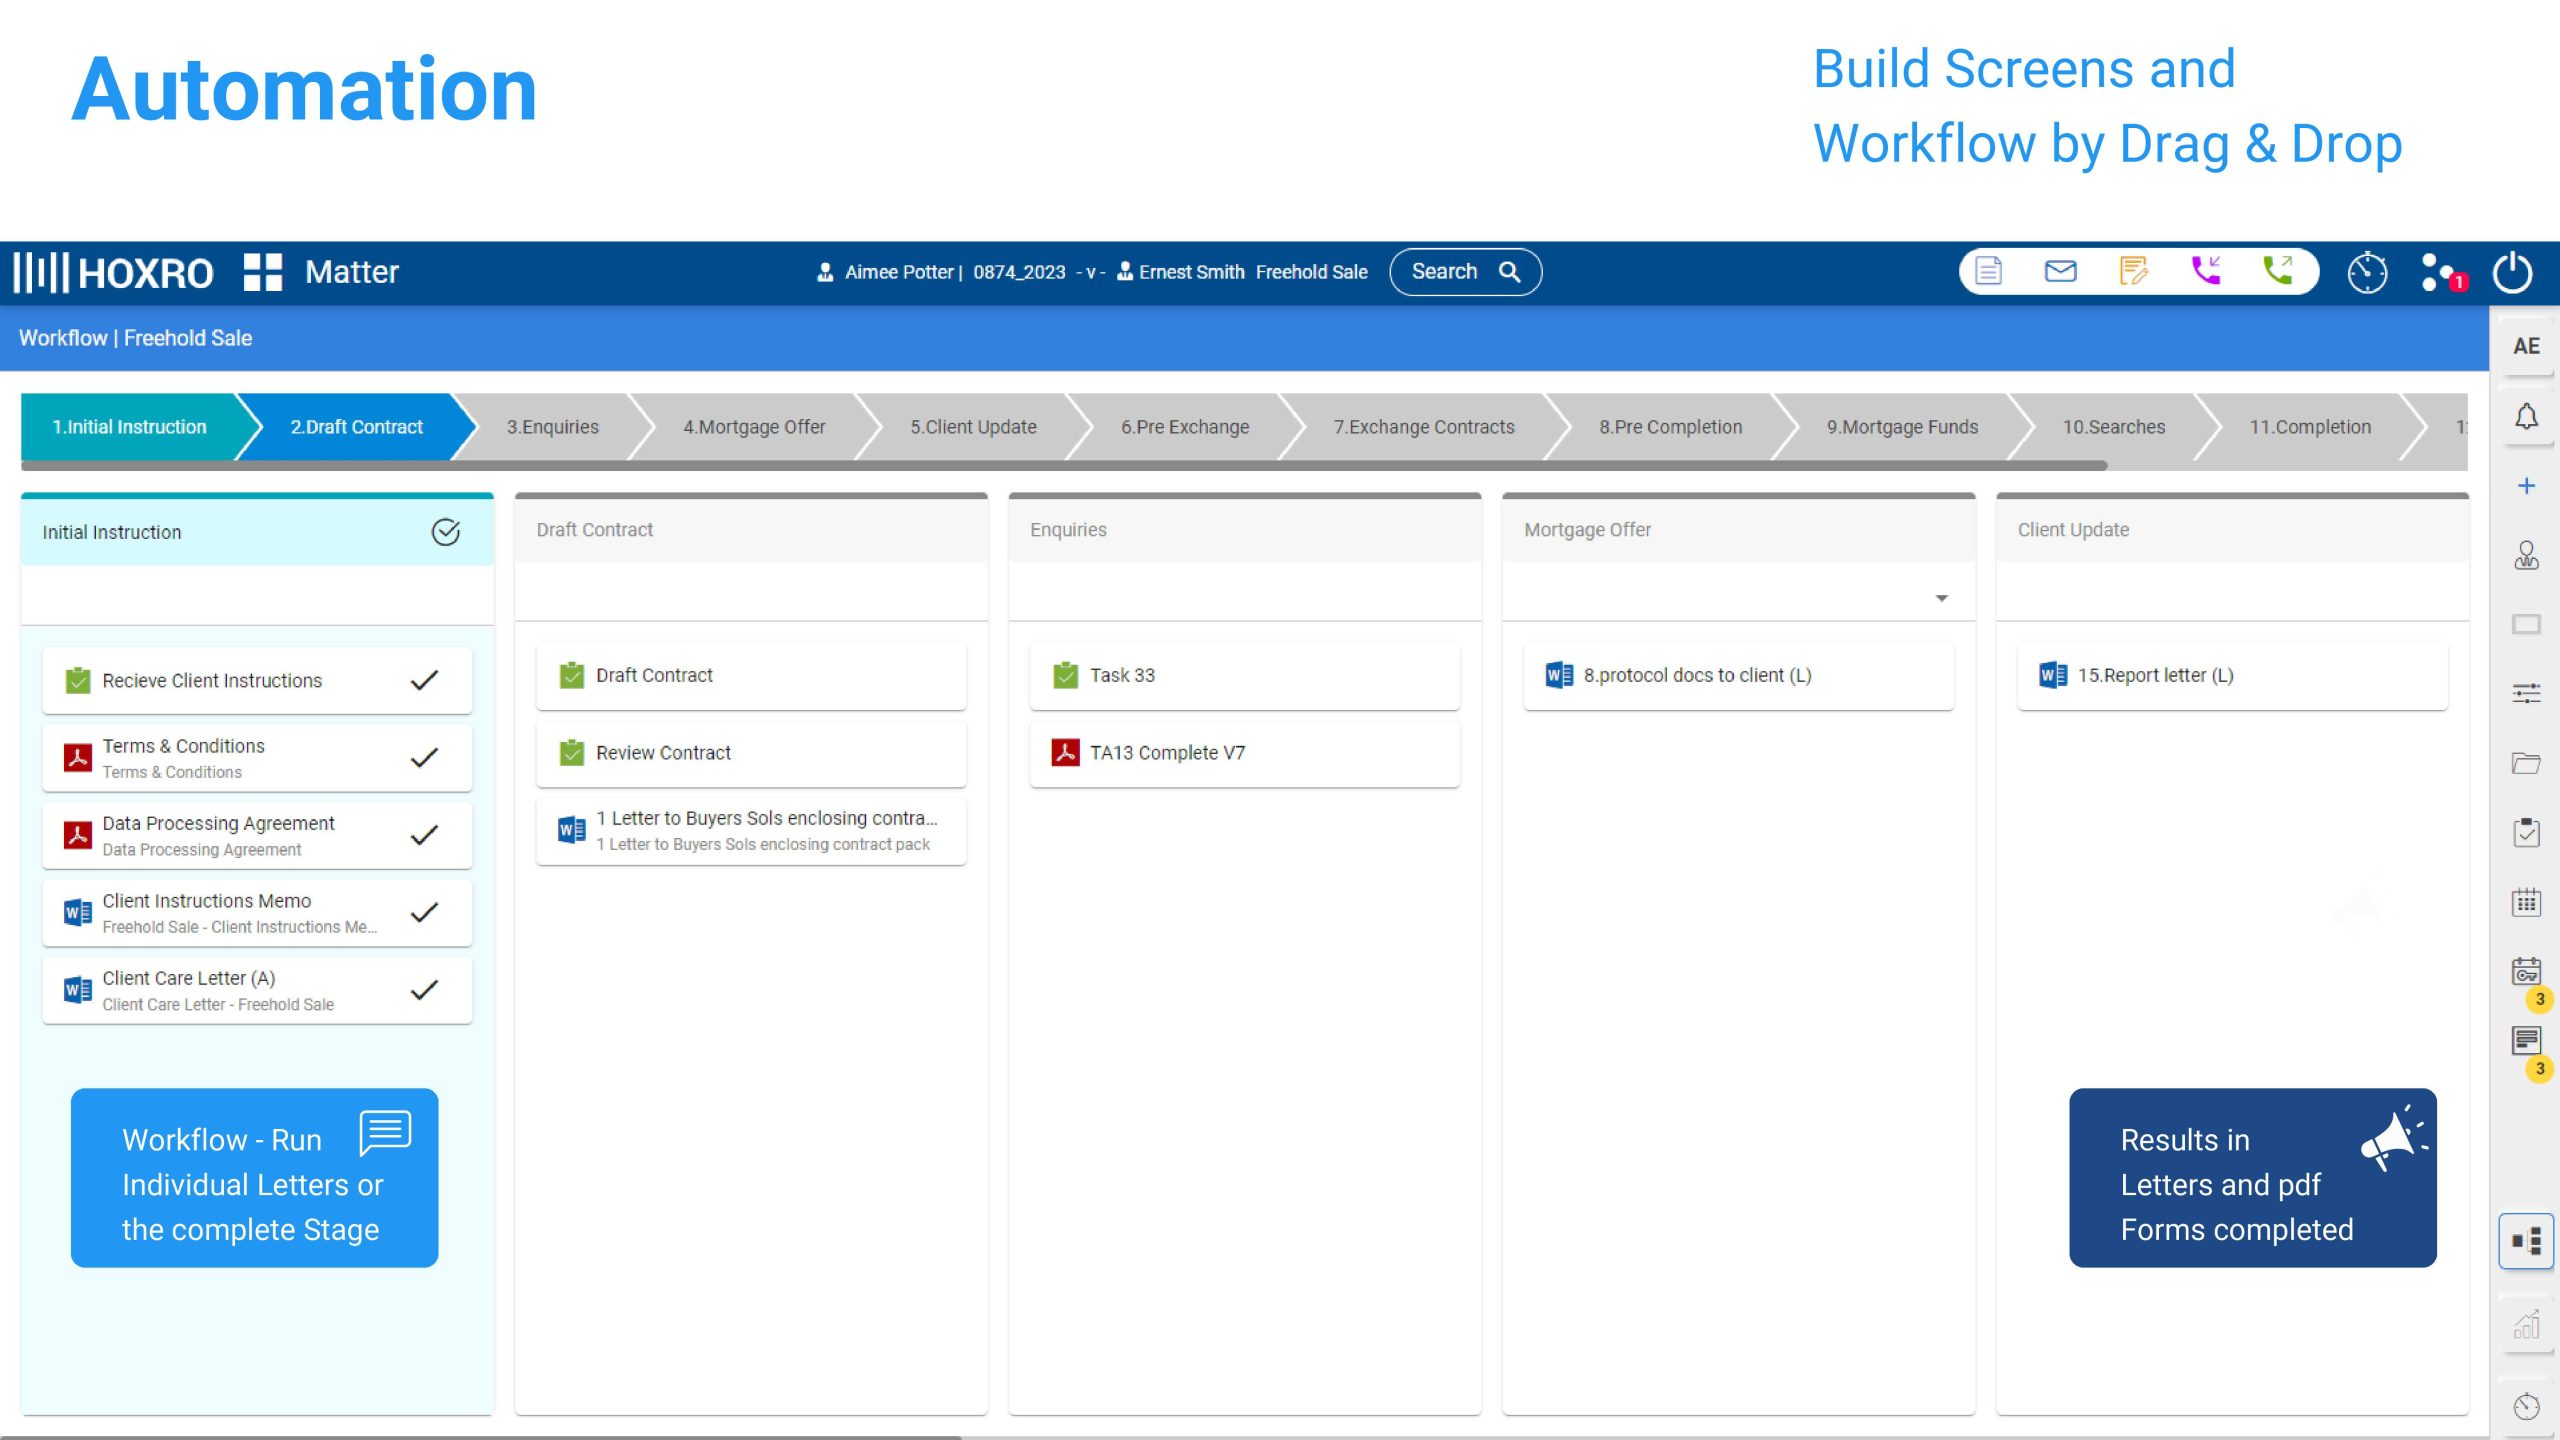Click the power logout icon

coord(2512,273)
